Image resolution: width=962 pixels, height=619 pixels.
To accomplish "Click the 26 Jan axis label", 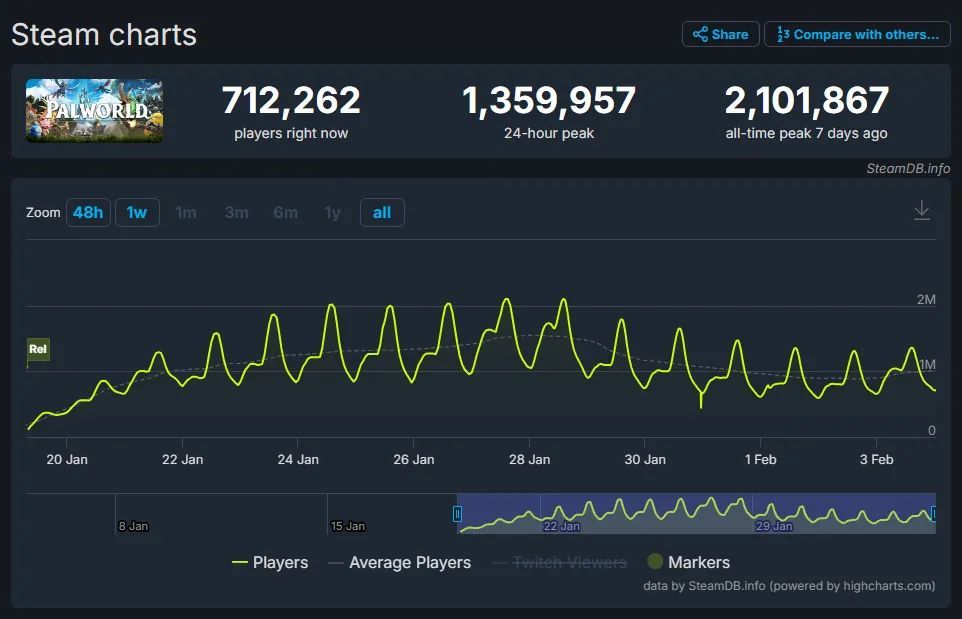I will pos(414,459).
